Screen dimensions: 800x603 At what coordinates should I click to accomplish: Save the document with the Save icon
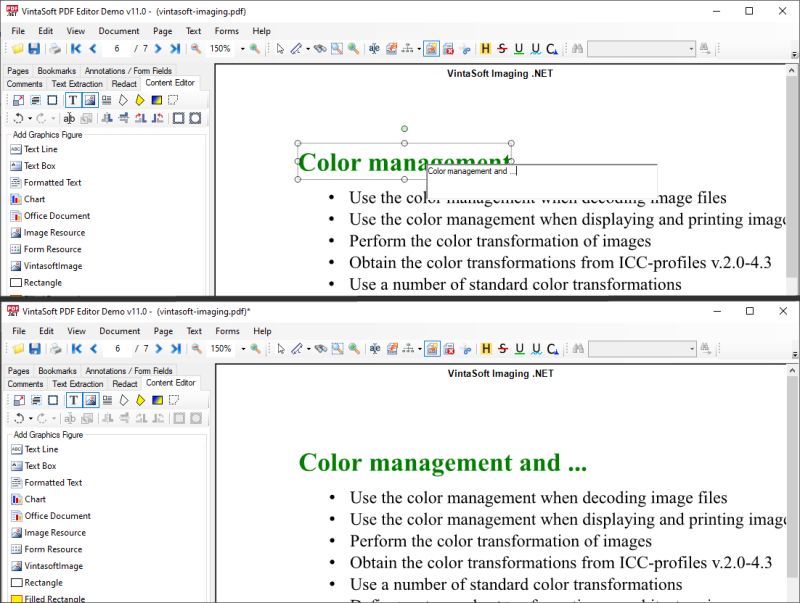pos(33,48)
